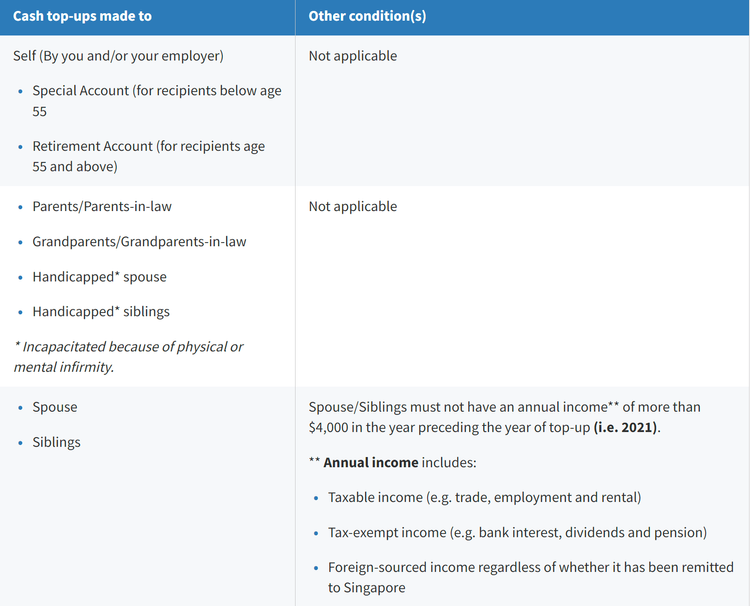Select the Grandparents/Grandparents-in-law bullet item
The width and height of the screenshot is (750, 606).
point(139,241)
